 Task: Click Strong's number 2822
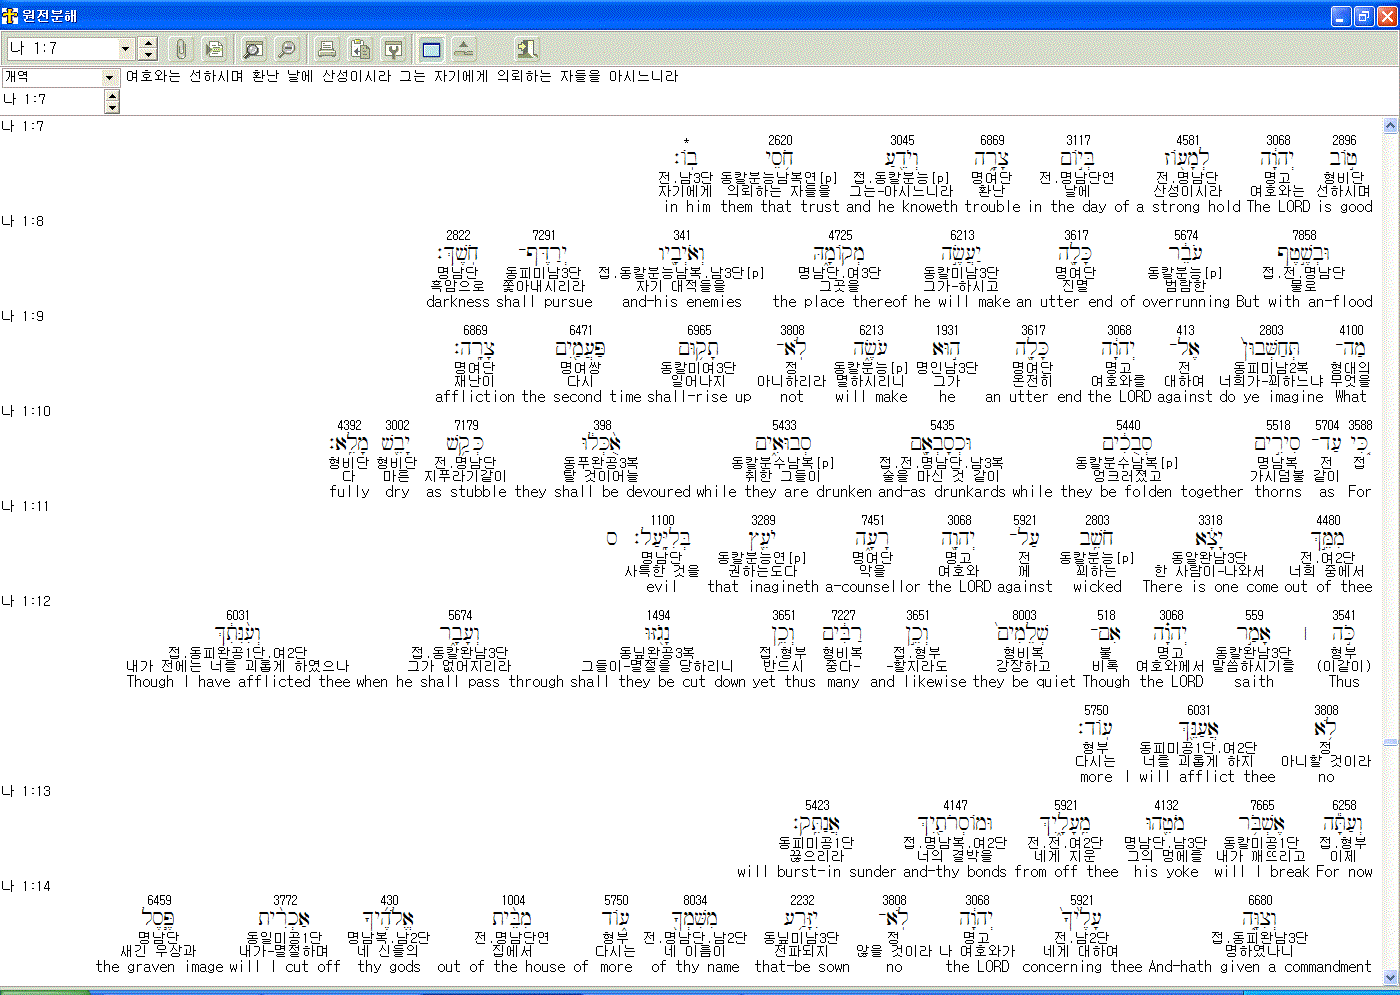tap(458, 235)
